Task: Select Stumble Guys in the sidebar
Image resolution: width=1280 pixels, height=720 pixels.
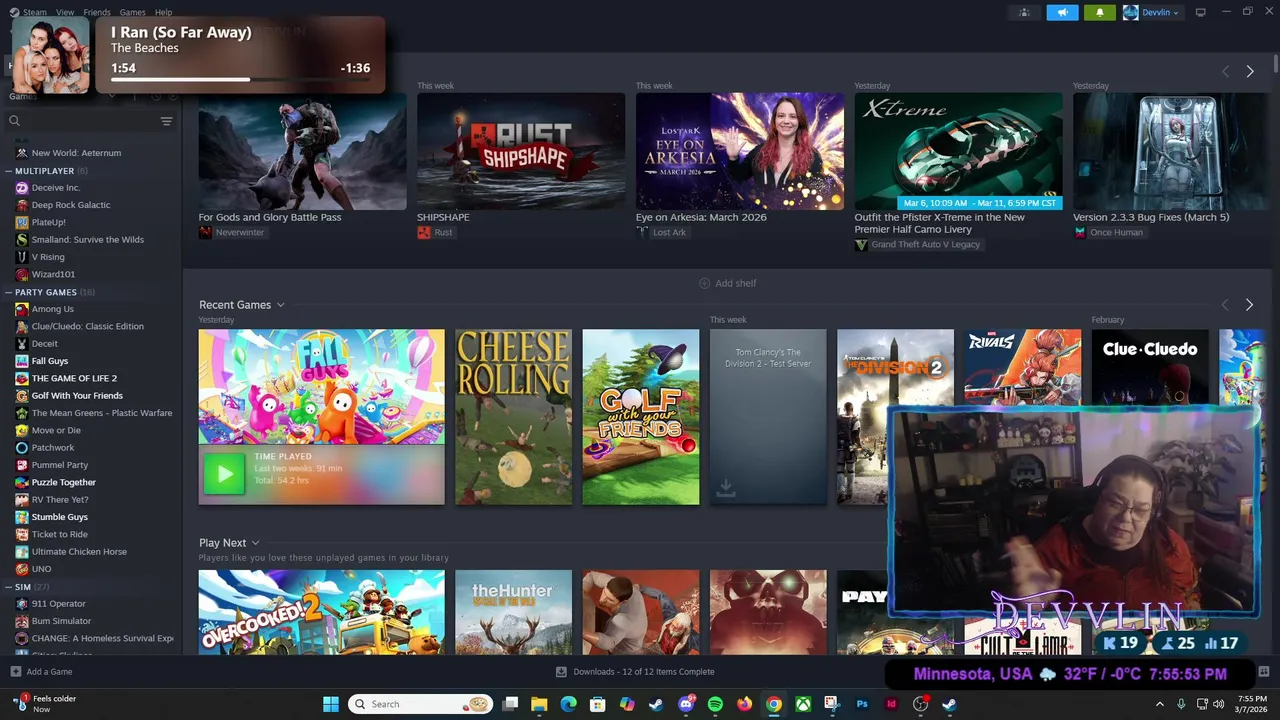Action: [59, 517]
